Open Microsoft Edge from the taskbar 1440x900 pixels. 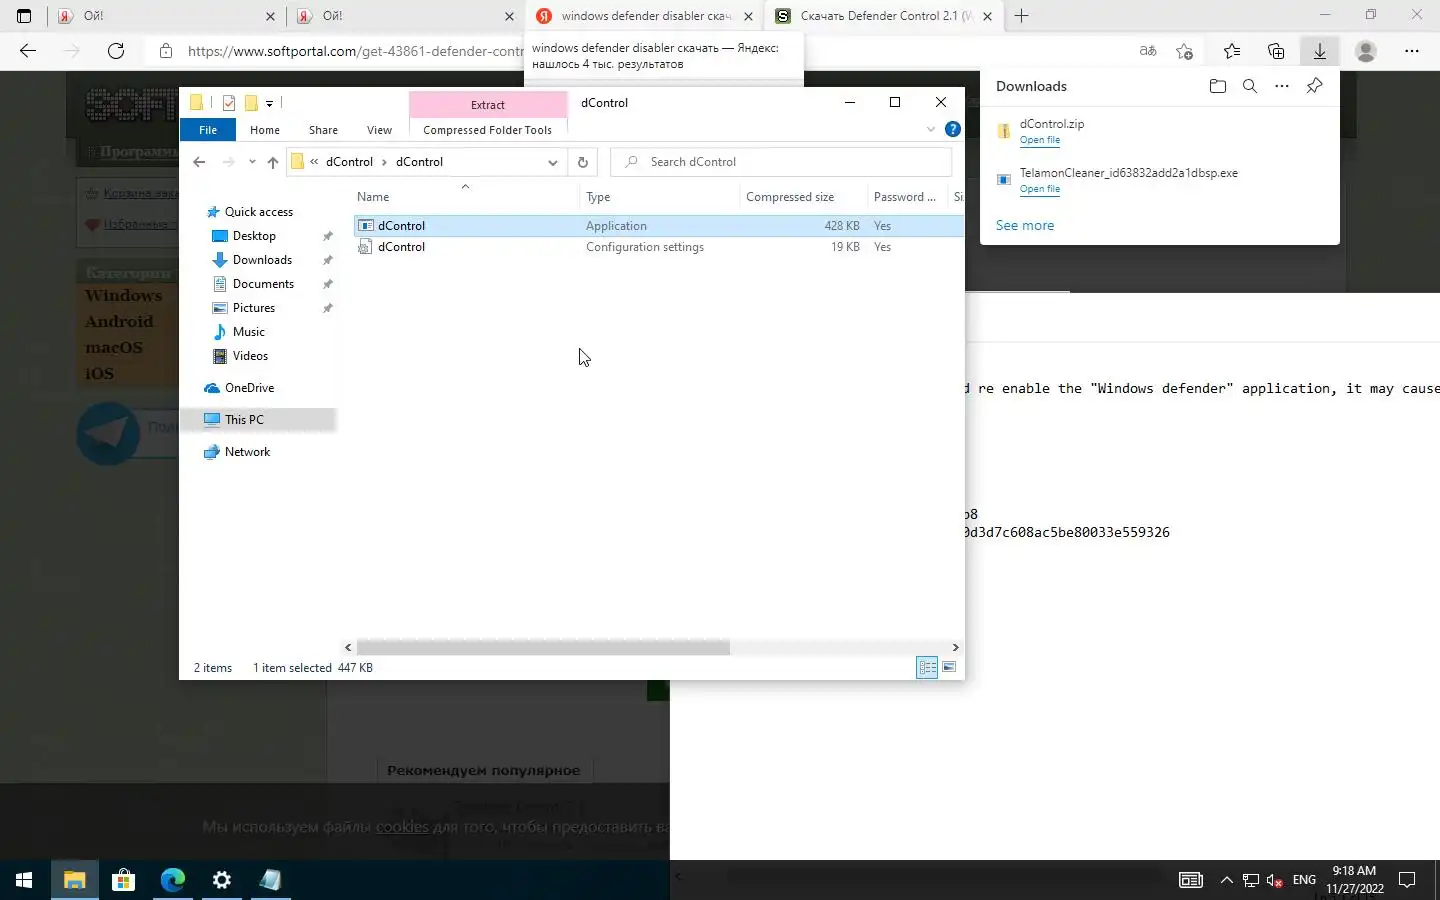coord(173,880)
